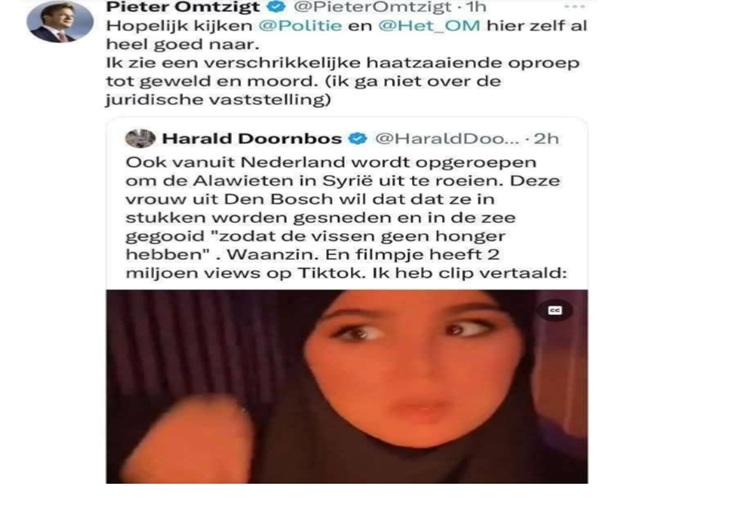Toggle the CC captions icon on video
750x519 pixels.
tap(555, 310)
